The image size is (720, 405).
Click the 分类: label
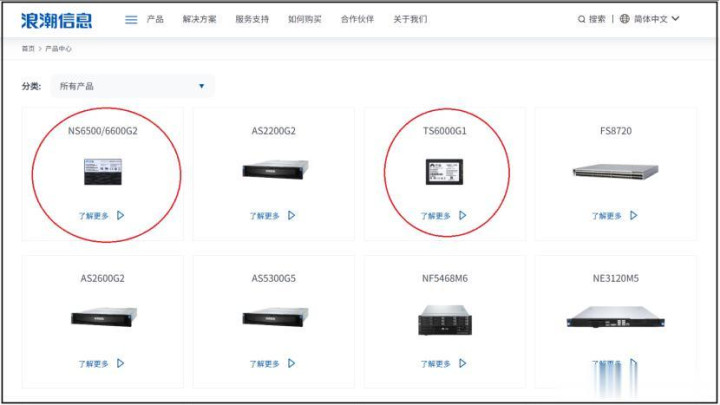click(x=31, y=86)
